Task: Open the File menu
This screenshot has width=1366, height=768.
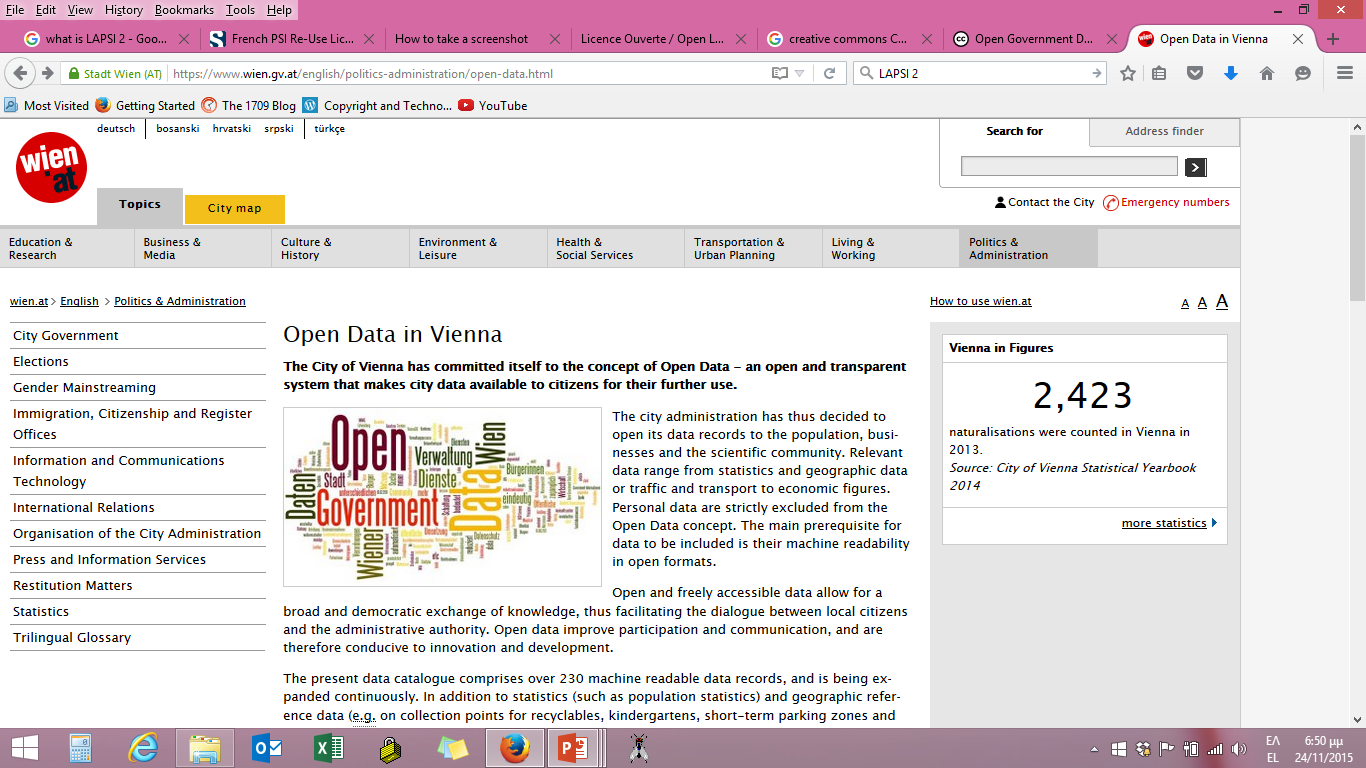Action: 15,10
